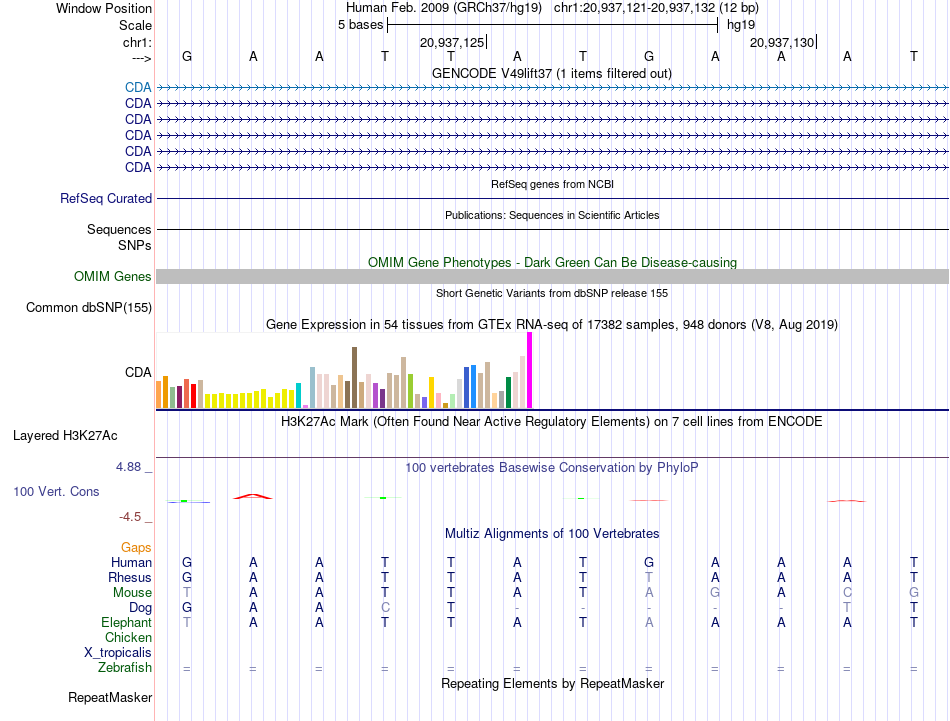Viewport: 950px width, 721px height.
Task: Click the red PhyloP conservation peak
Action: tap(253, 496)
